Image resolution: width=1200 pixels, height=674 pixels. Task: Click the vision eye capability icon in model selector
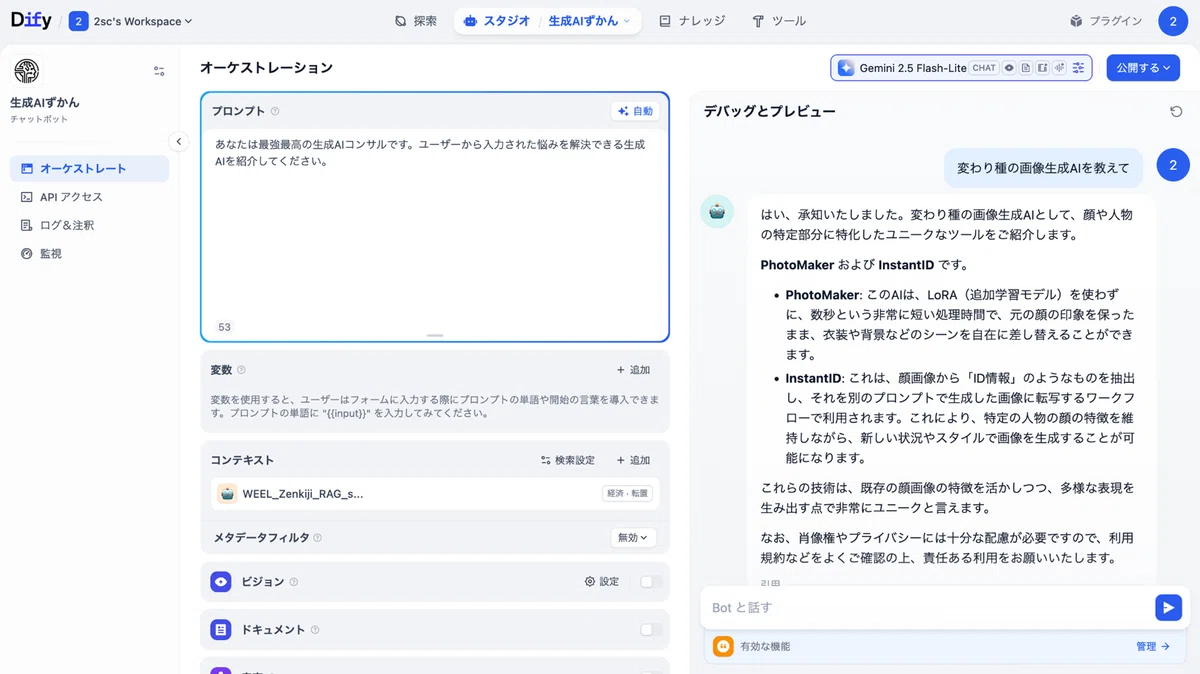pyautogui.click(x=1010, y=68)
